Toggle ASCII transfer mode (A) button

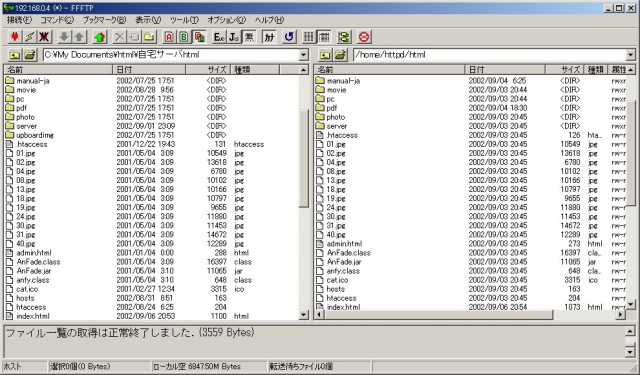[x=169, y=37]
